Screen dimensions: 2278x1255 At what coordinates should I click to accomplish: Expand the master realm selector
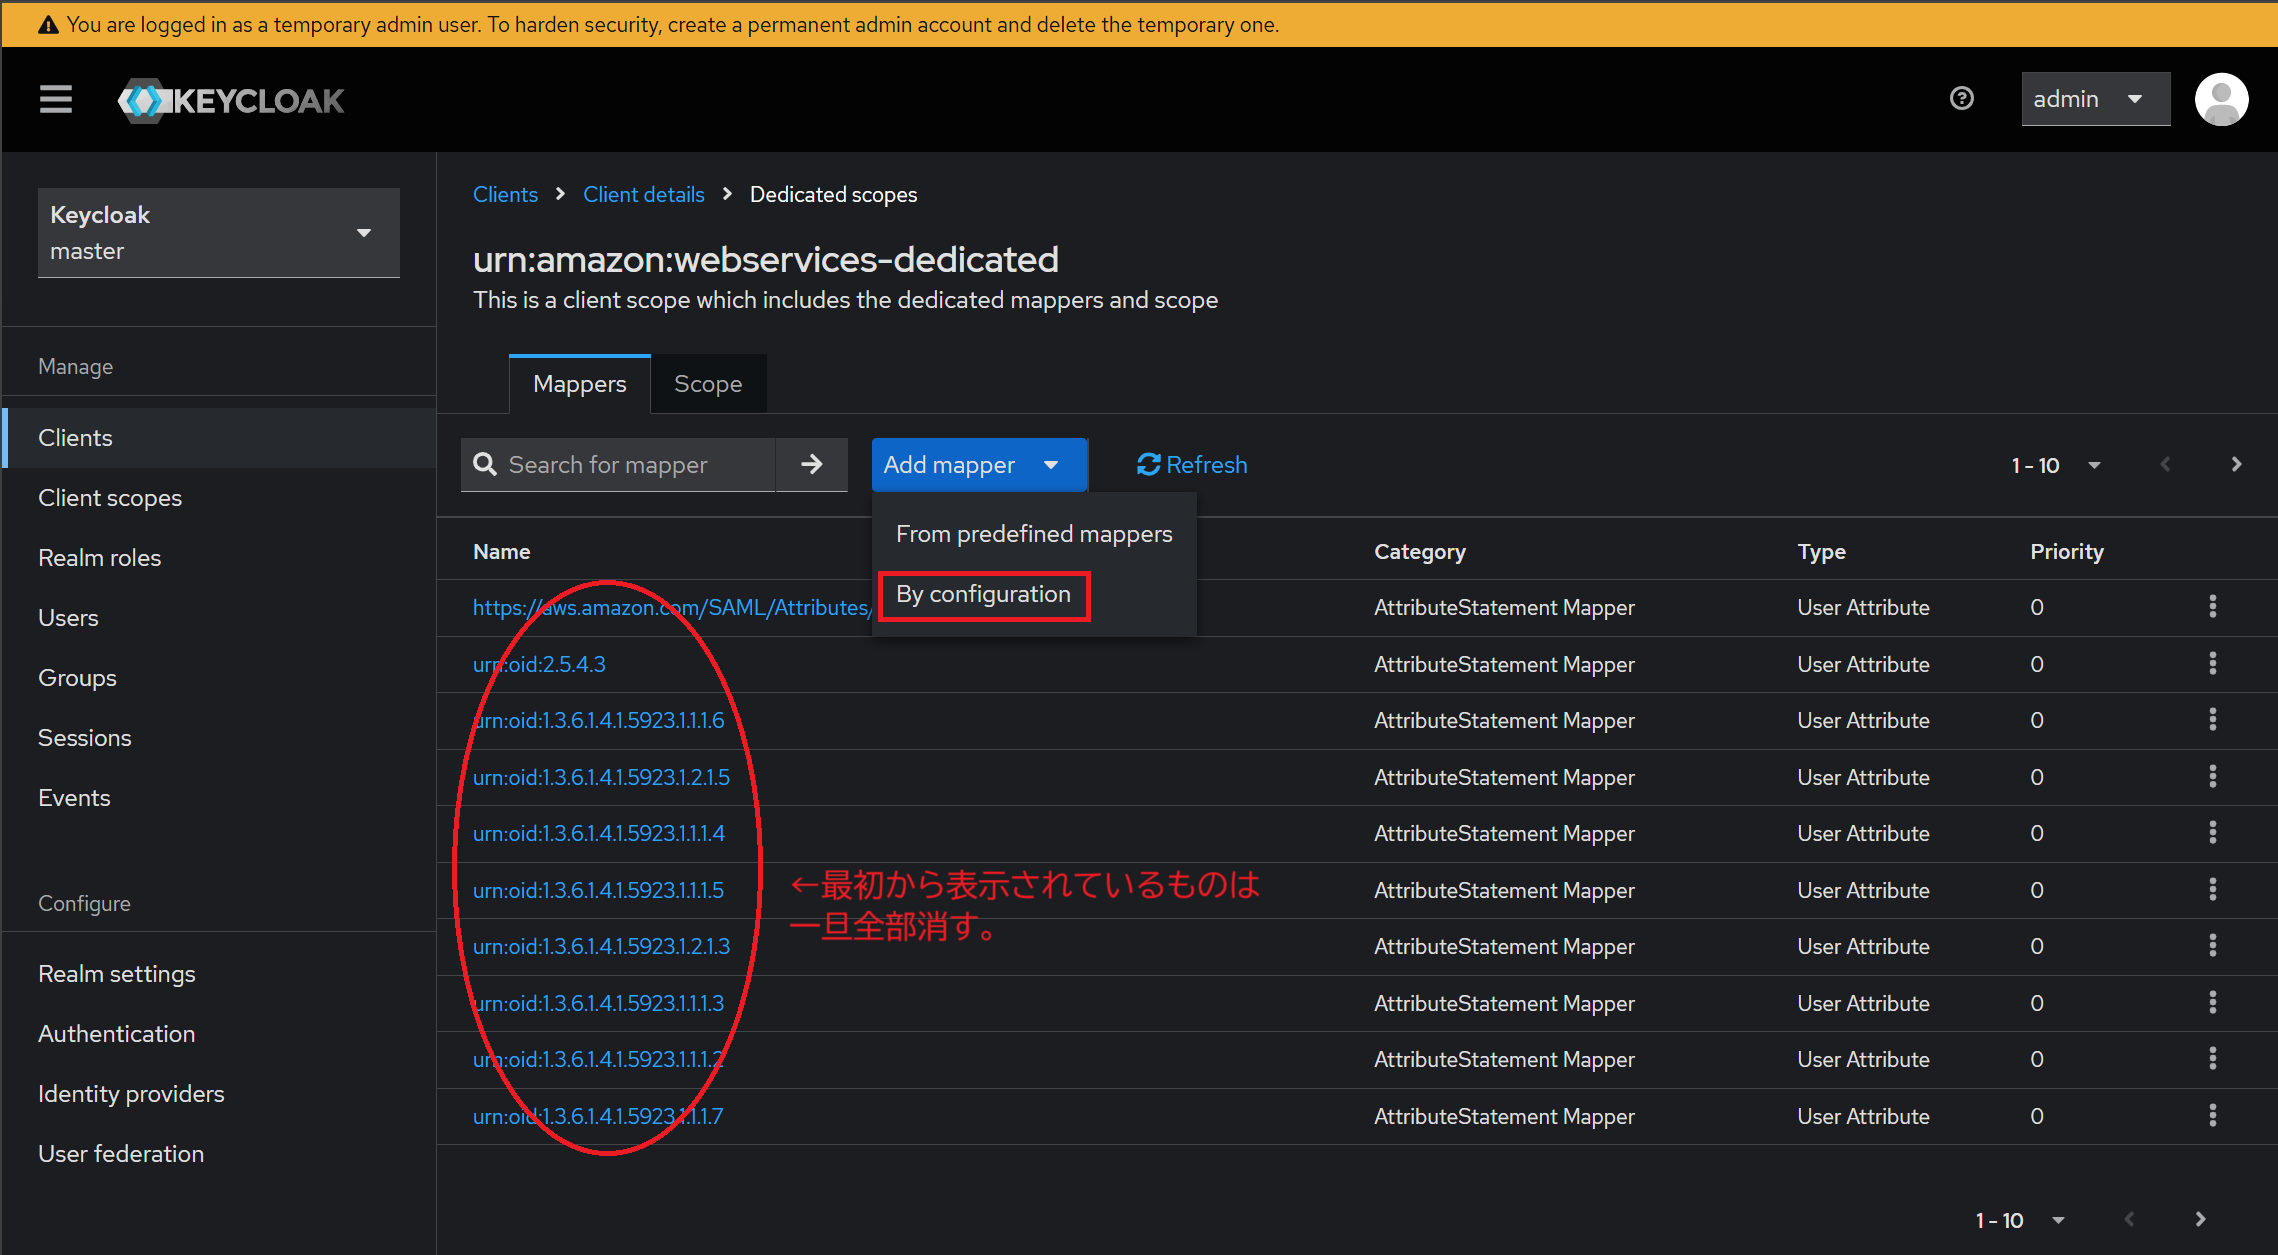tap(218, 232)
